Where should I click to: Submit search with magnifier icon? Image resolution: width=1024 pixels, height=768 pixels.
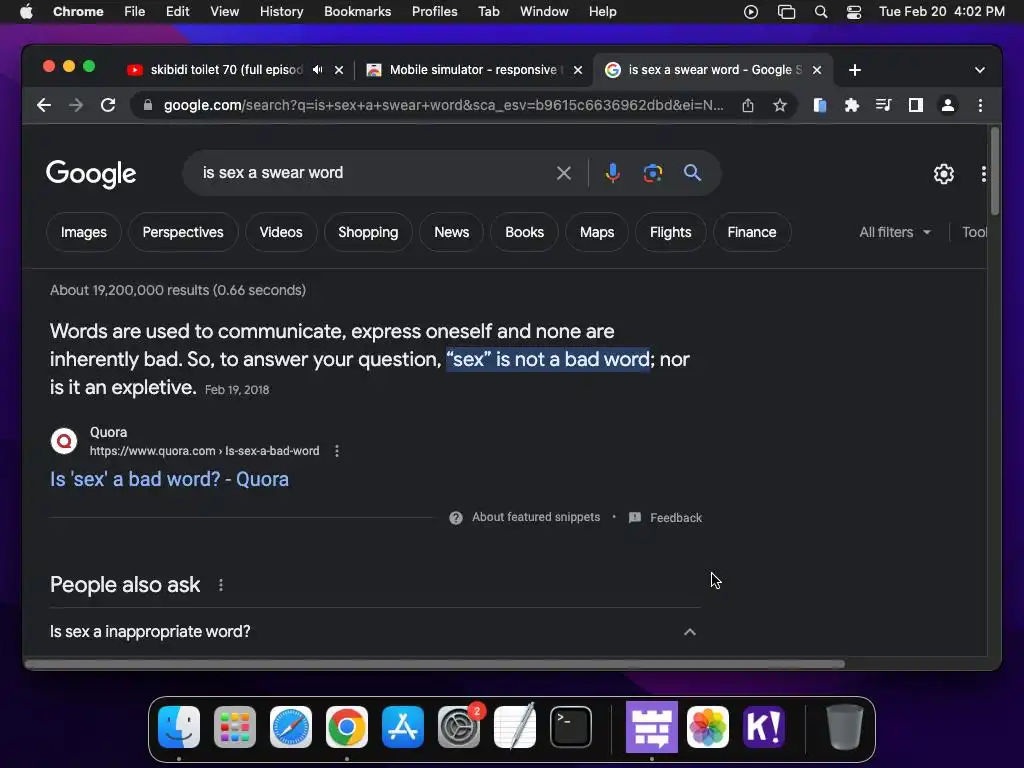tap(692, 173)
